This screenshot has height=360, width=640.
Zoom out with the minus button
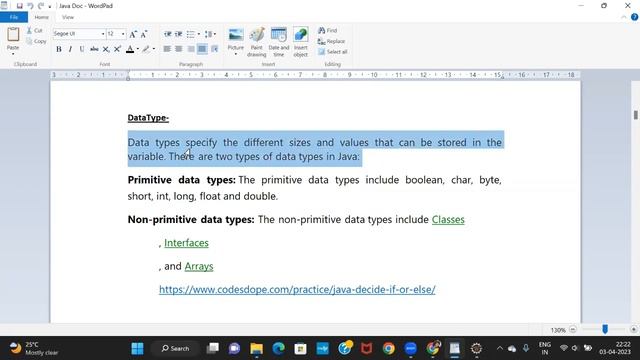[x=573, y=329]
